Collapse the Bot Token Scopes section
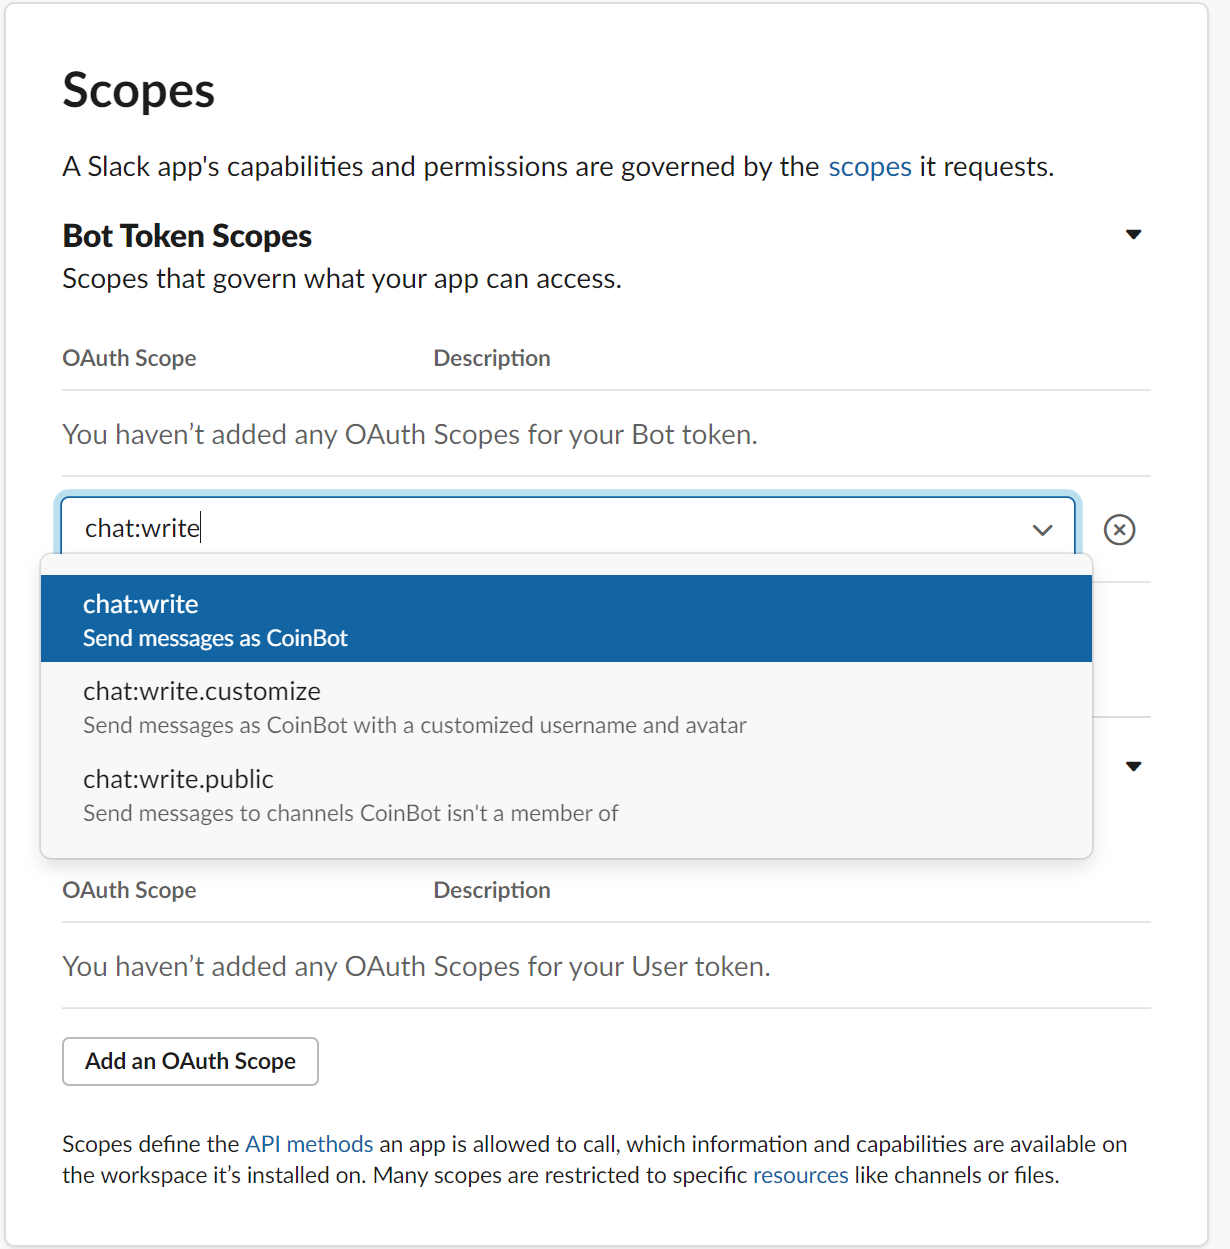 1133,235
